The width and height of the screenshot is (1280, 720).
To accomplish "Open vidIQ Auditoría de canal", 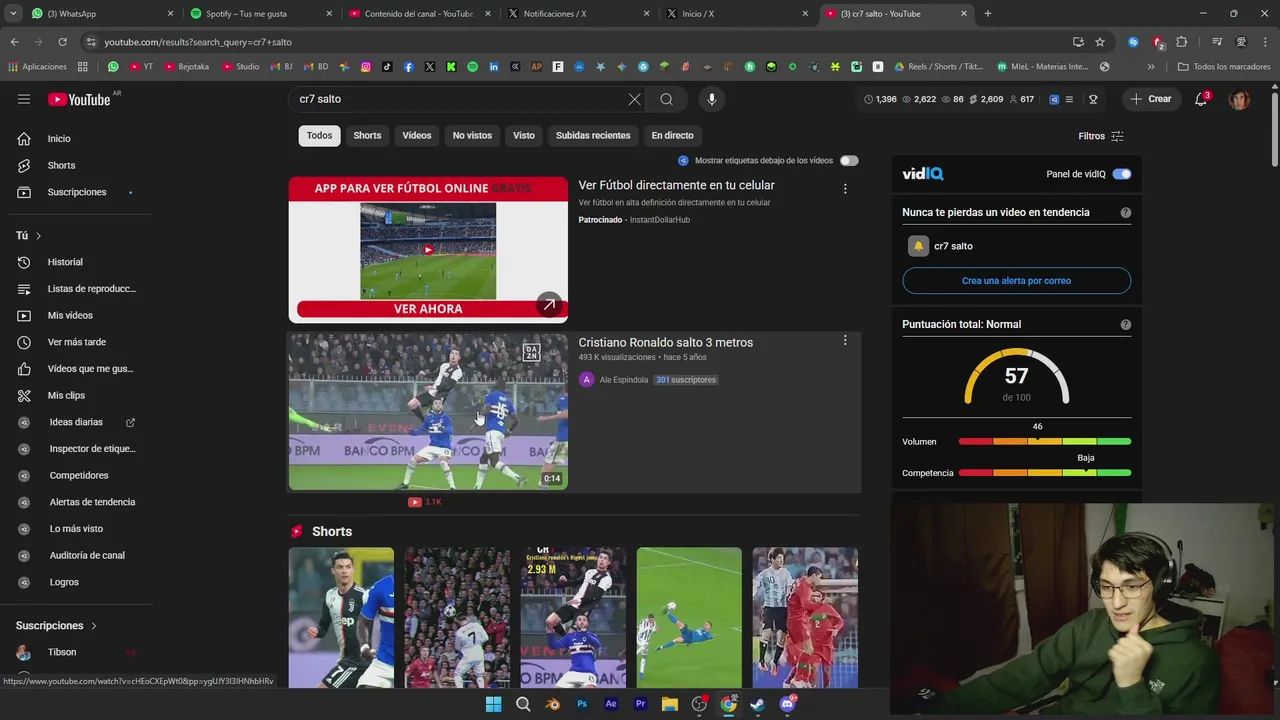I will [87, 555].
